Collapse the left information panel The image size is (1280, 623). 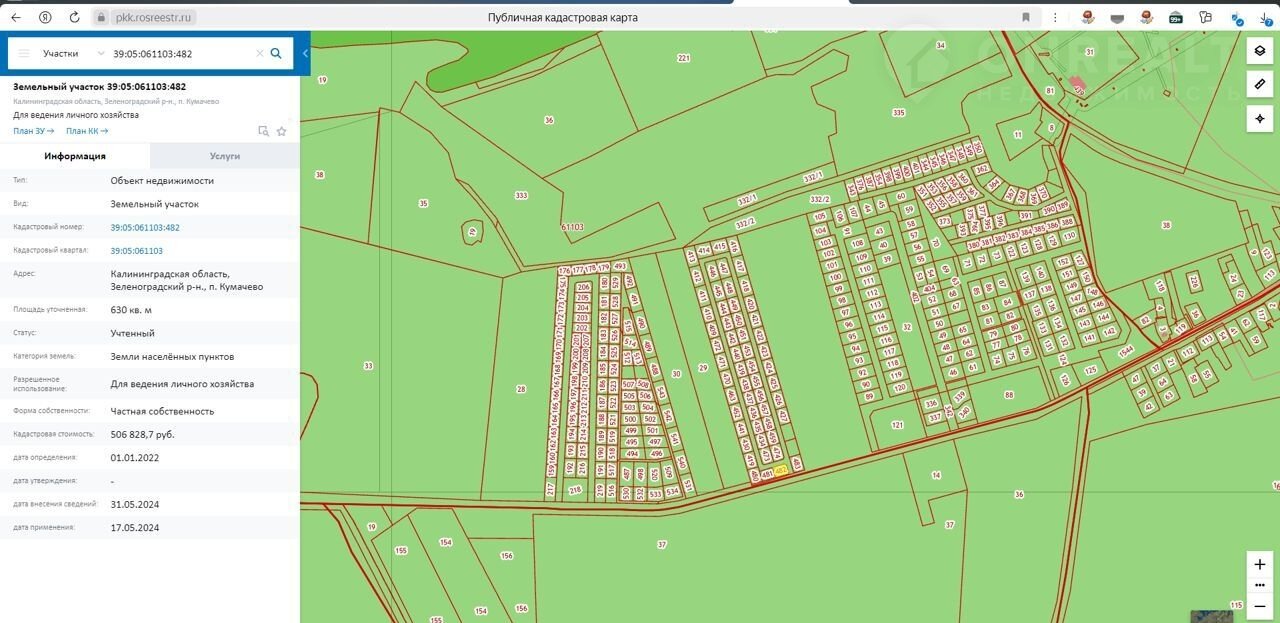coord(305,53)
